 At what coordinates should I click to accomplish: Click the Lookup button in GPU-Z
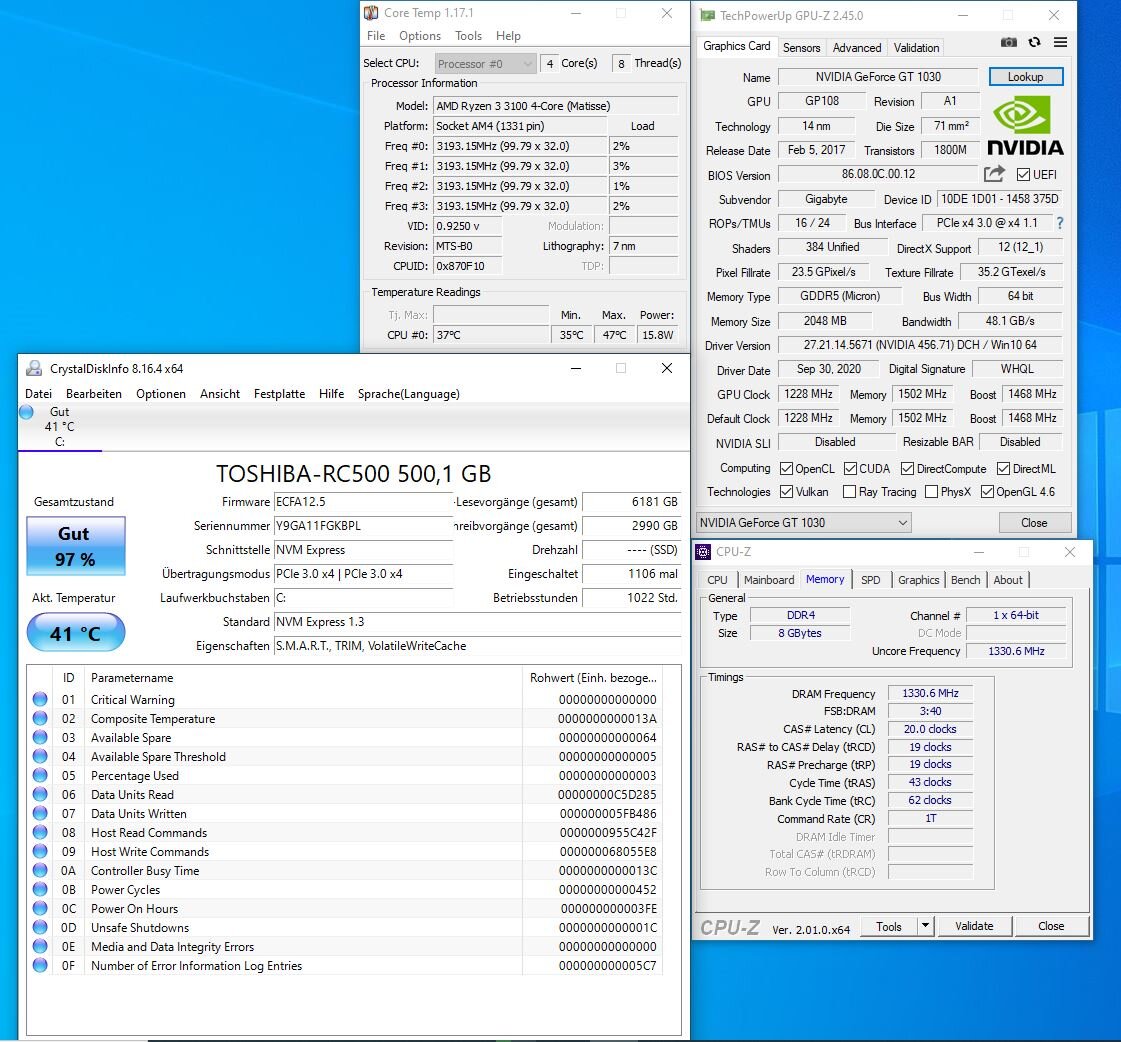pos(1025,77)
